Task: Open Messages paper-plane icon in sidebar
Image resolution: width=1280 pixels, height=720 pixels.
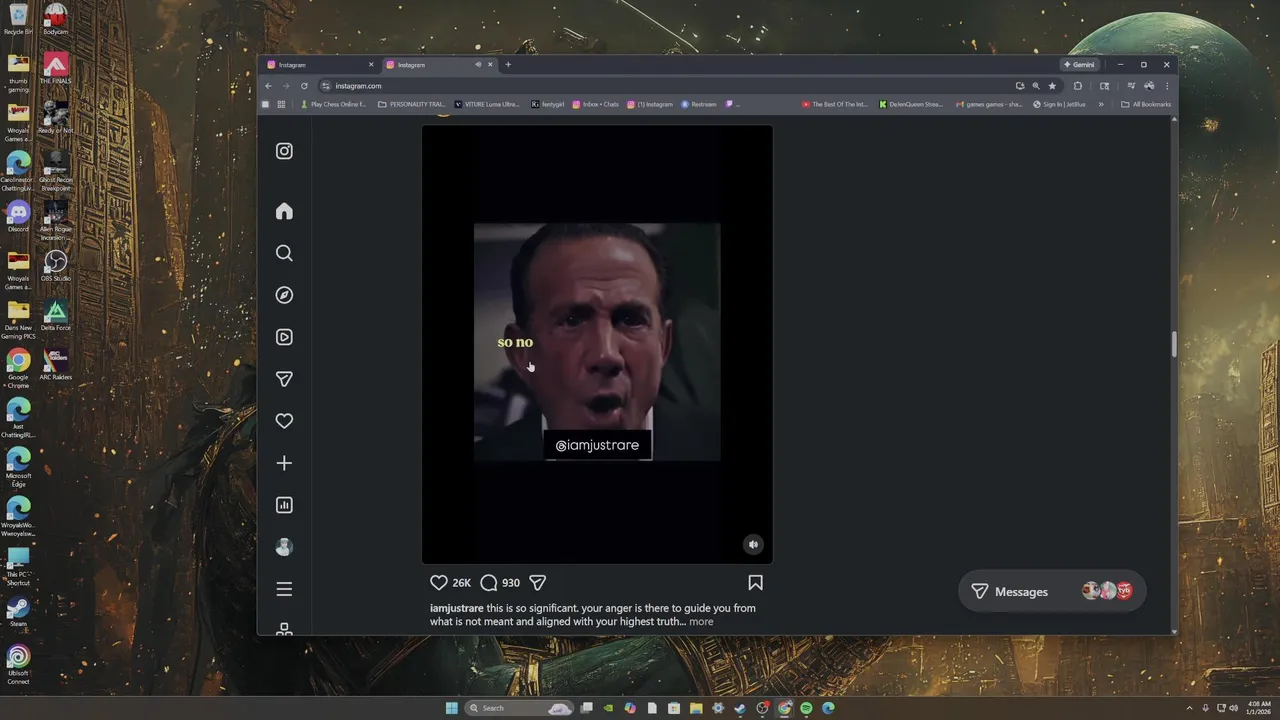Action: tap(284, 379)
